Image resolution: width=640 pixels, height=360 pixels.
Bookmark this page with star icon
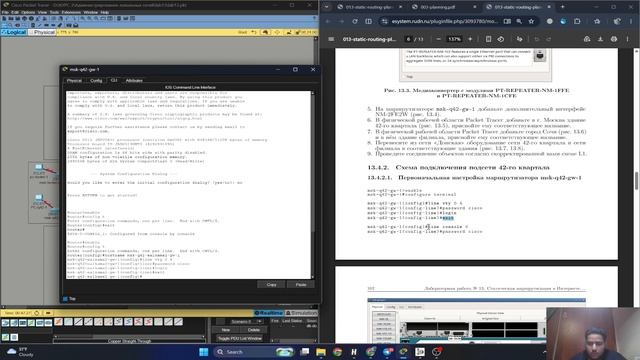[x=531, y=21]
